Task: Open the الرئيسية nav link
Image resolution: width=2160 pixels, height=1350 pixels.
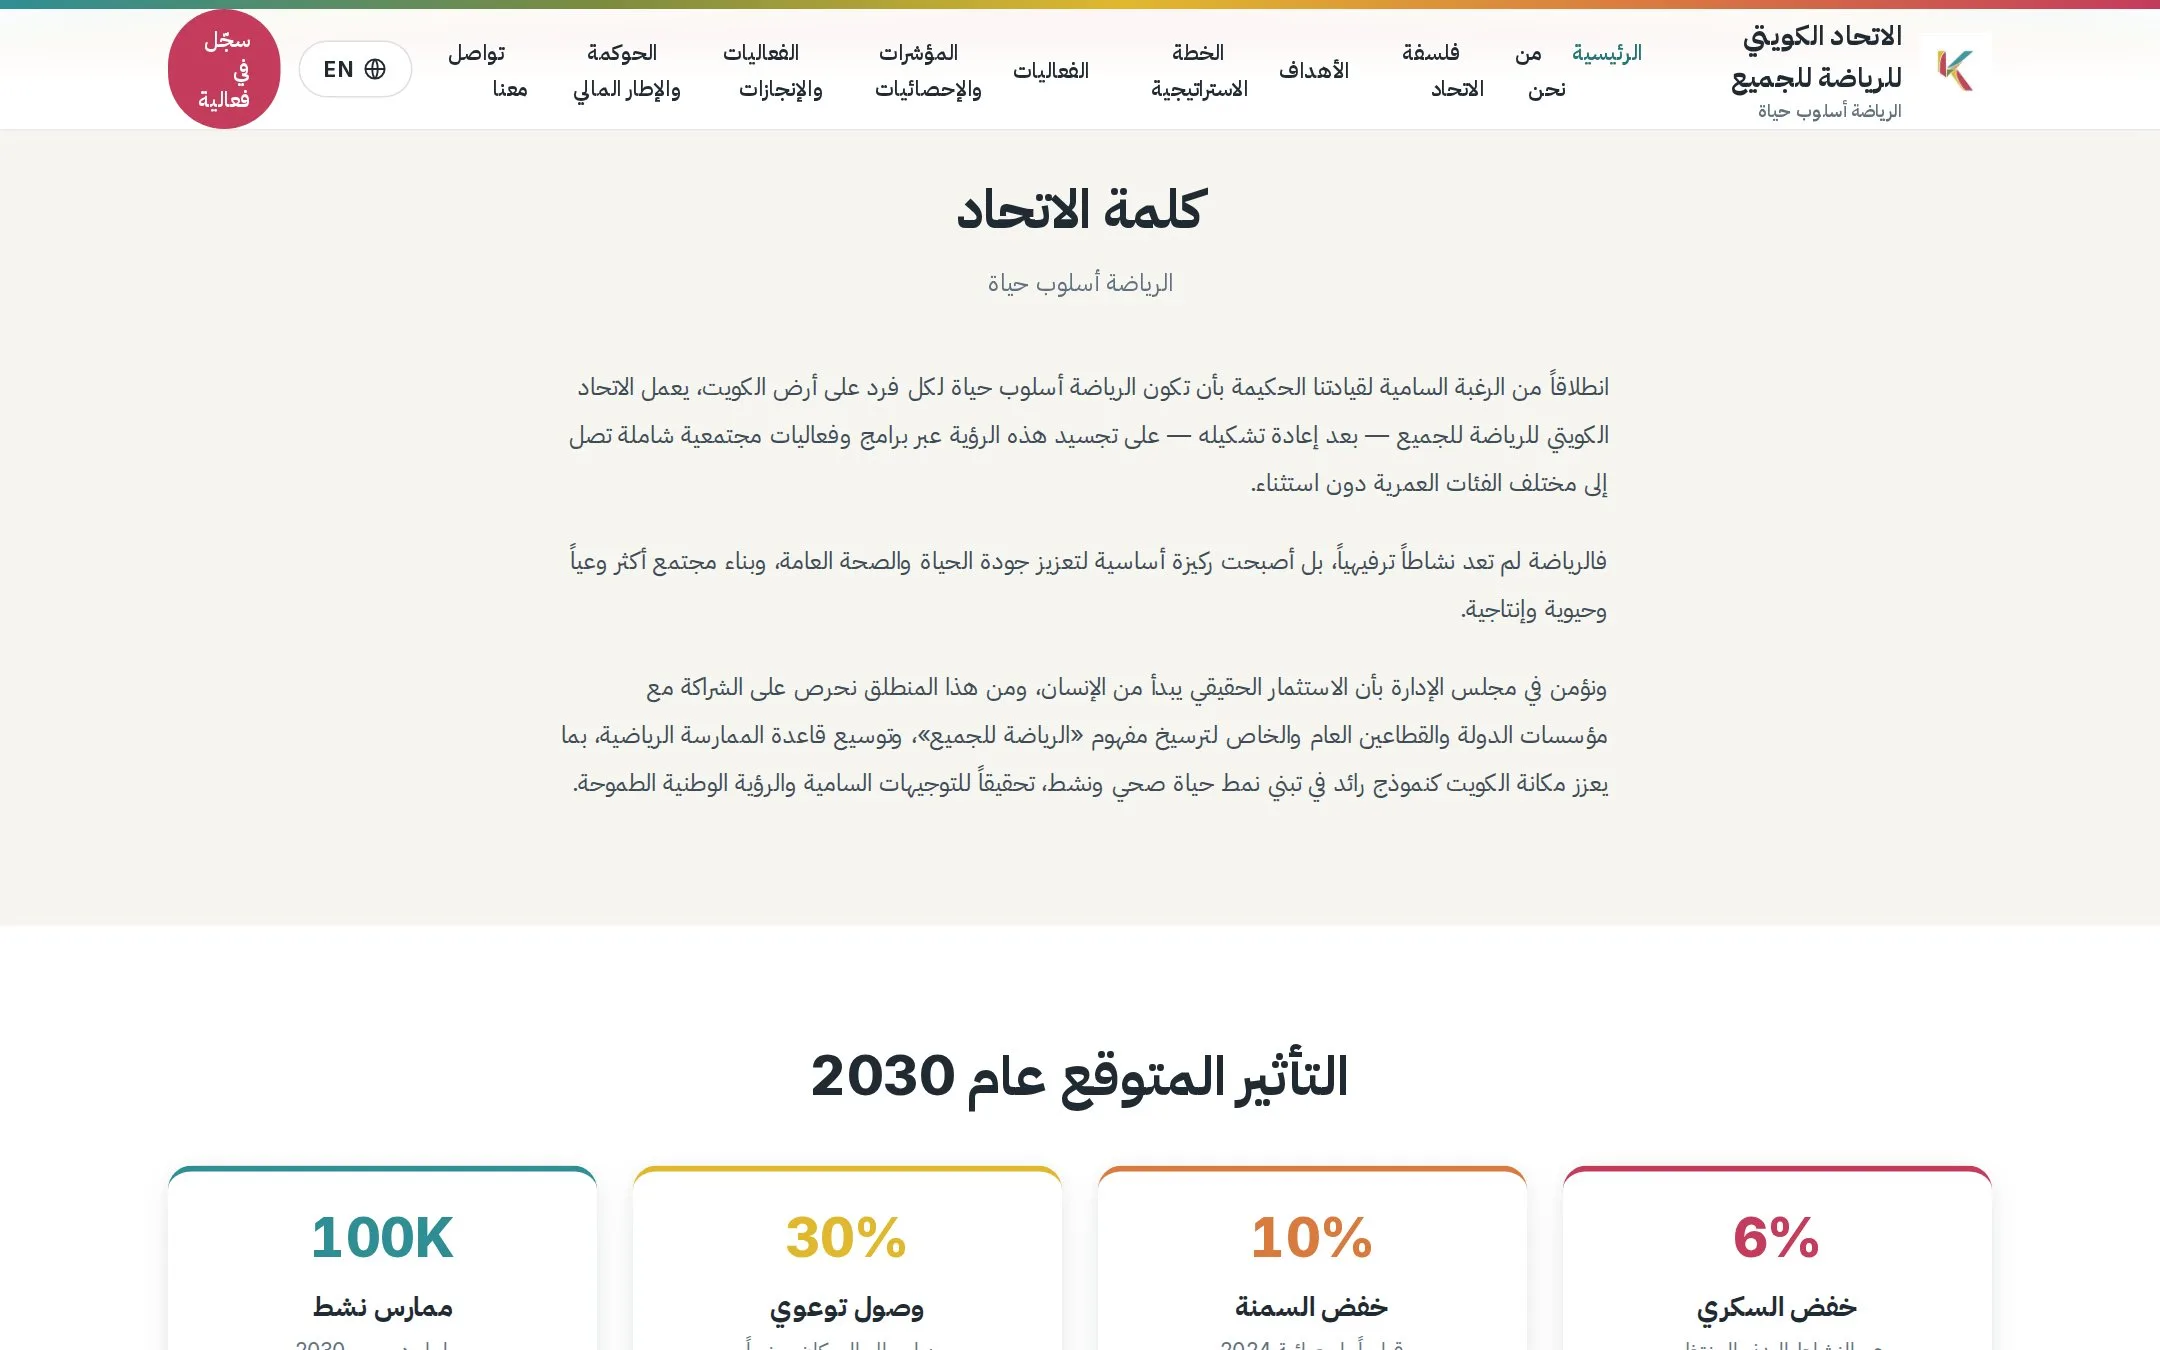Action: pos(1607,52)
